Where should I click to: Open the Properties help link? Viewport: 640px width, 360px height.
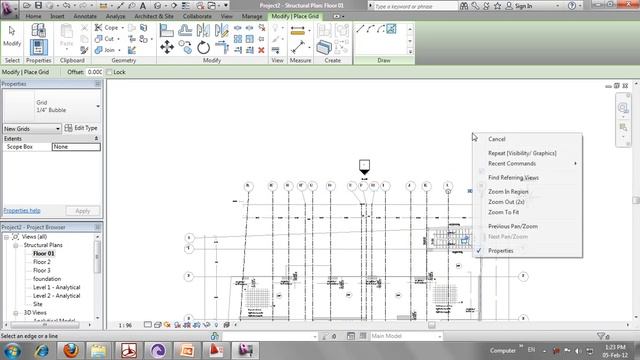pos(22,211)
